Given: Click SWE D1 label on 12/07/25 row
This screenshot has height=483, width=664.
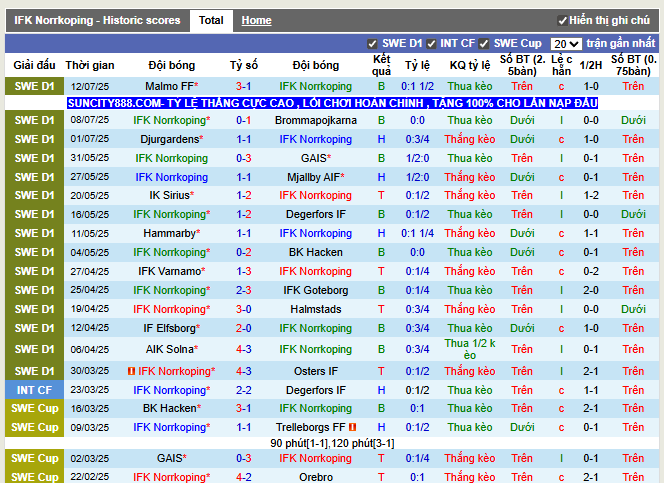Looking at the screenshot, I should click(x=34, y=86).
